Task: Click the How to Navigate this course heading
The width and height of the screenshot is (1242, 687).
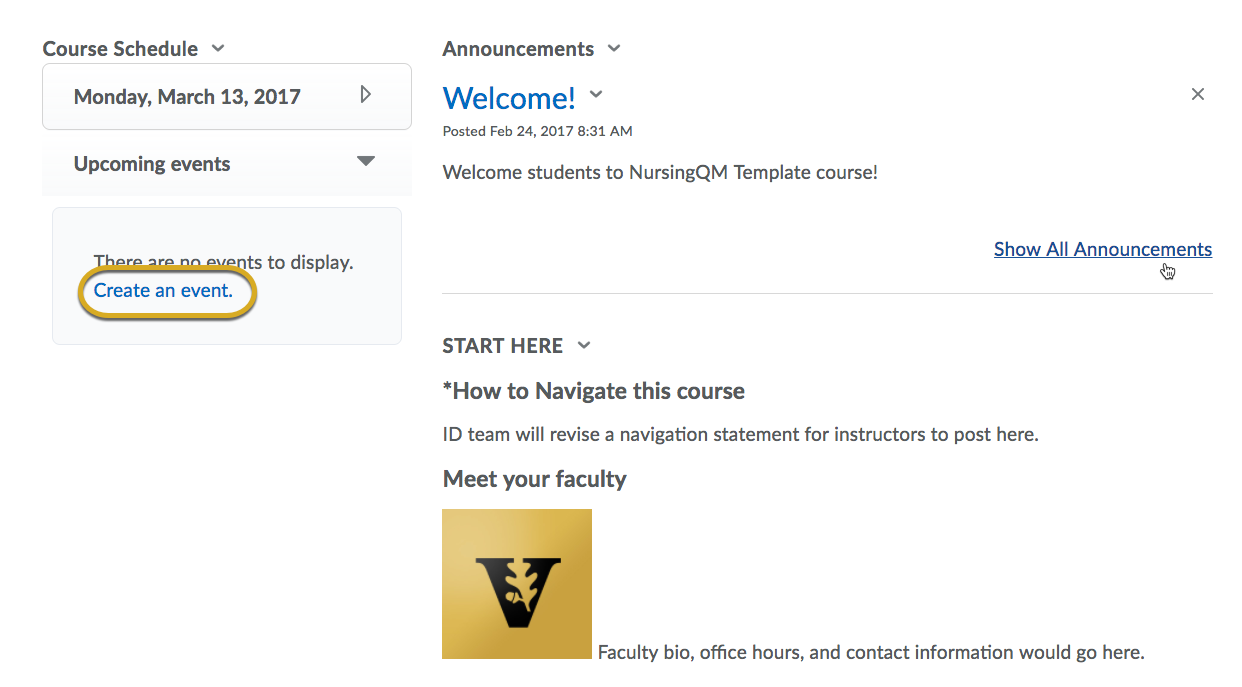Action: coord(594,391)
